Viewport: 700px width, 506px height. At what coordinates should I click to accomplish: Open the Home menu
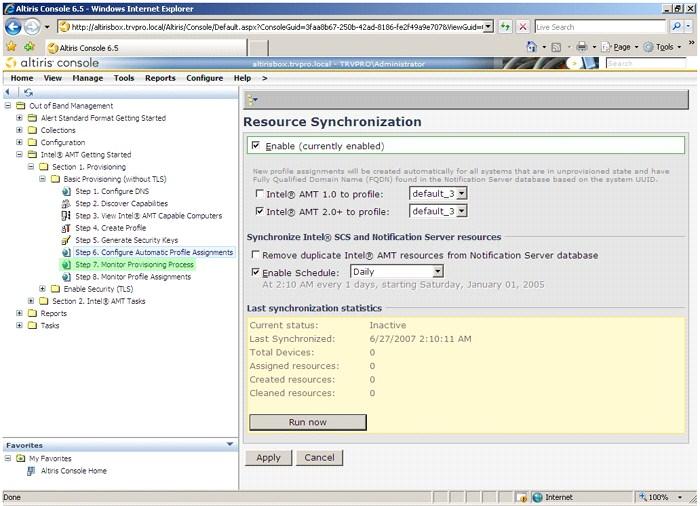point(22,78)
